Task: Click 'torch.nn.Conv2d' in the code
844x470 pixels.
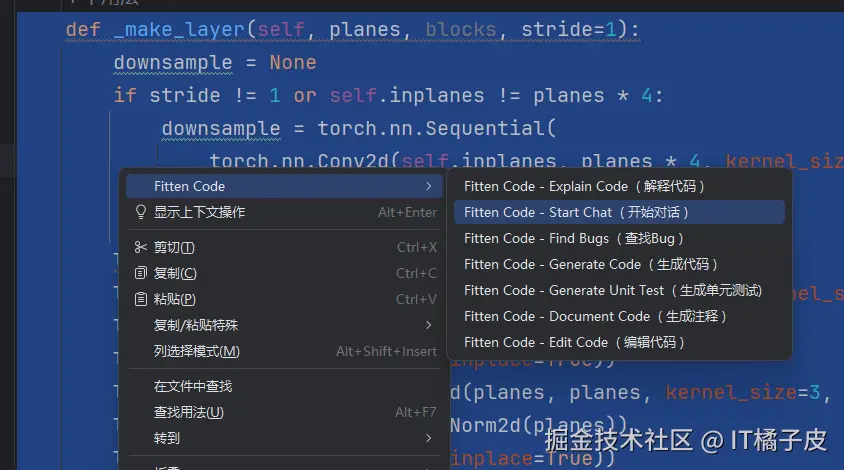Action: pos(300,161)
